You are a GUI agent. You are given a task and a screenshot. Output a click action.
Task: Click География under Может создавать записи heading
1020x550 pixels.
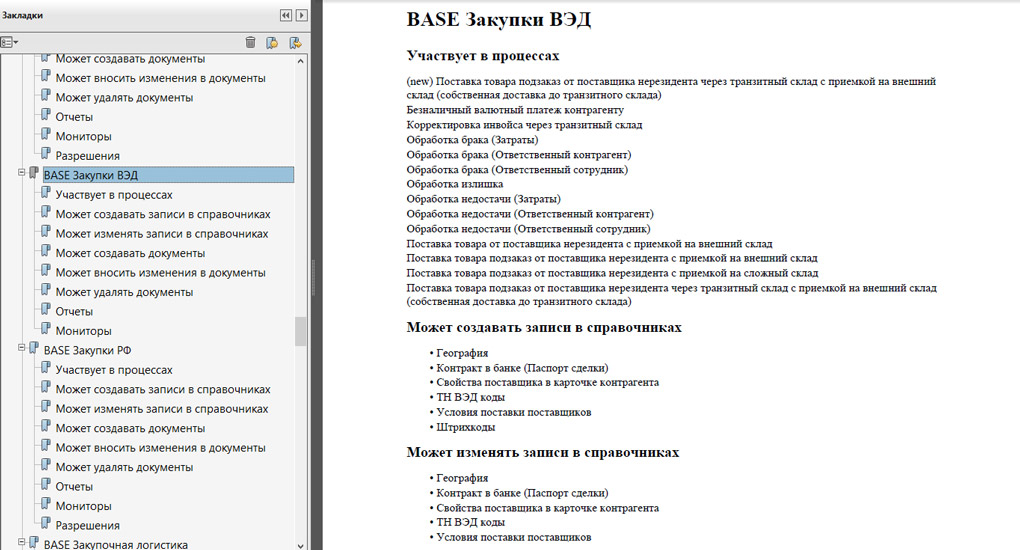(x=462, y=353)
